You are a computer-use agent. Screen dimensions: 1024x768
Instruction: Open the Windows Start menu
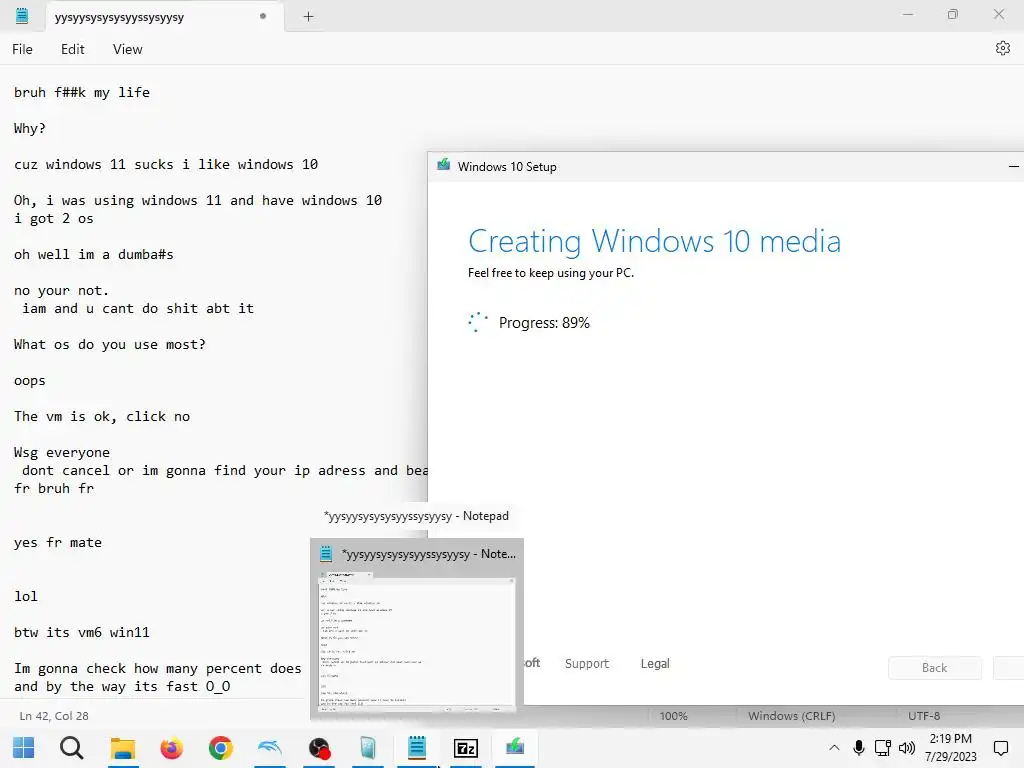point(24,748)
